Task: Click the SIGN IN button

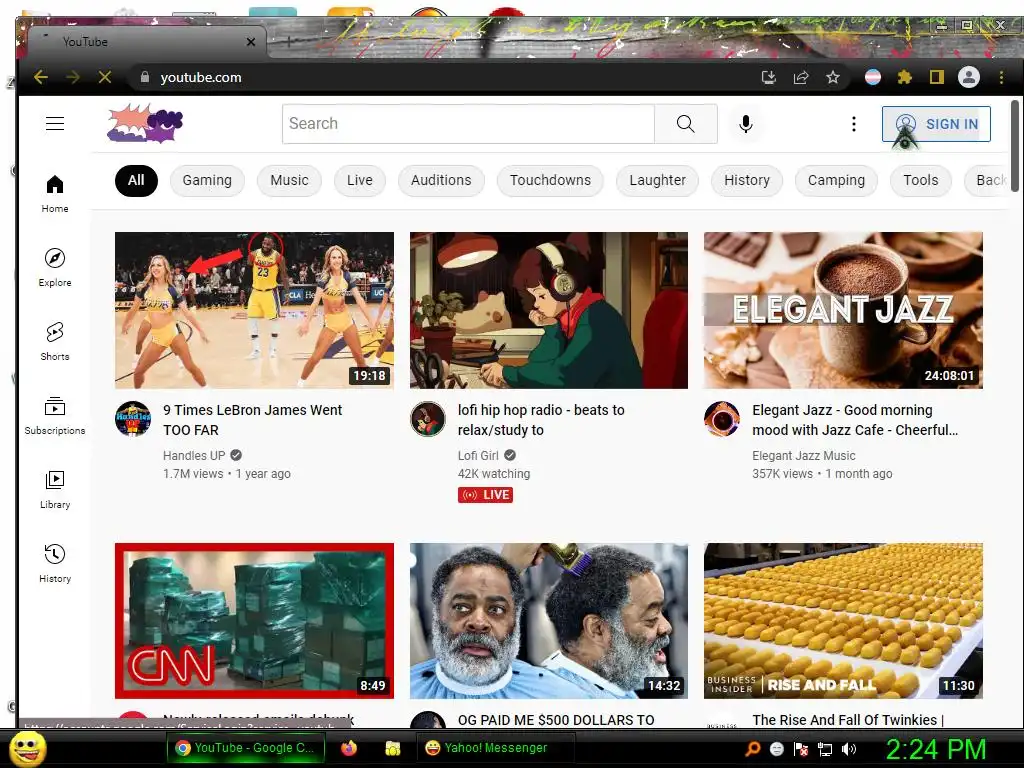Action: click(936, 124)
